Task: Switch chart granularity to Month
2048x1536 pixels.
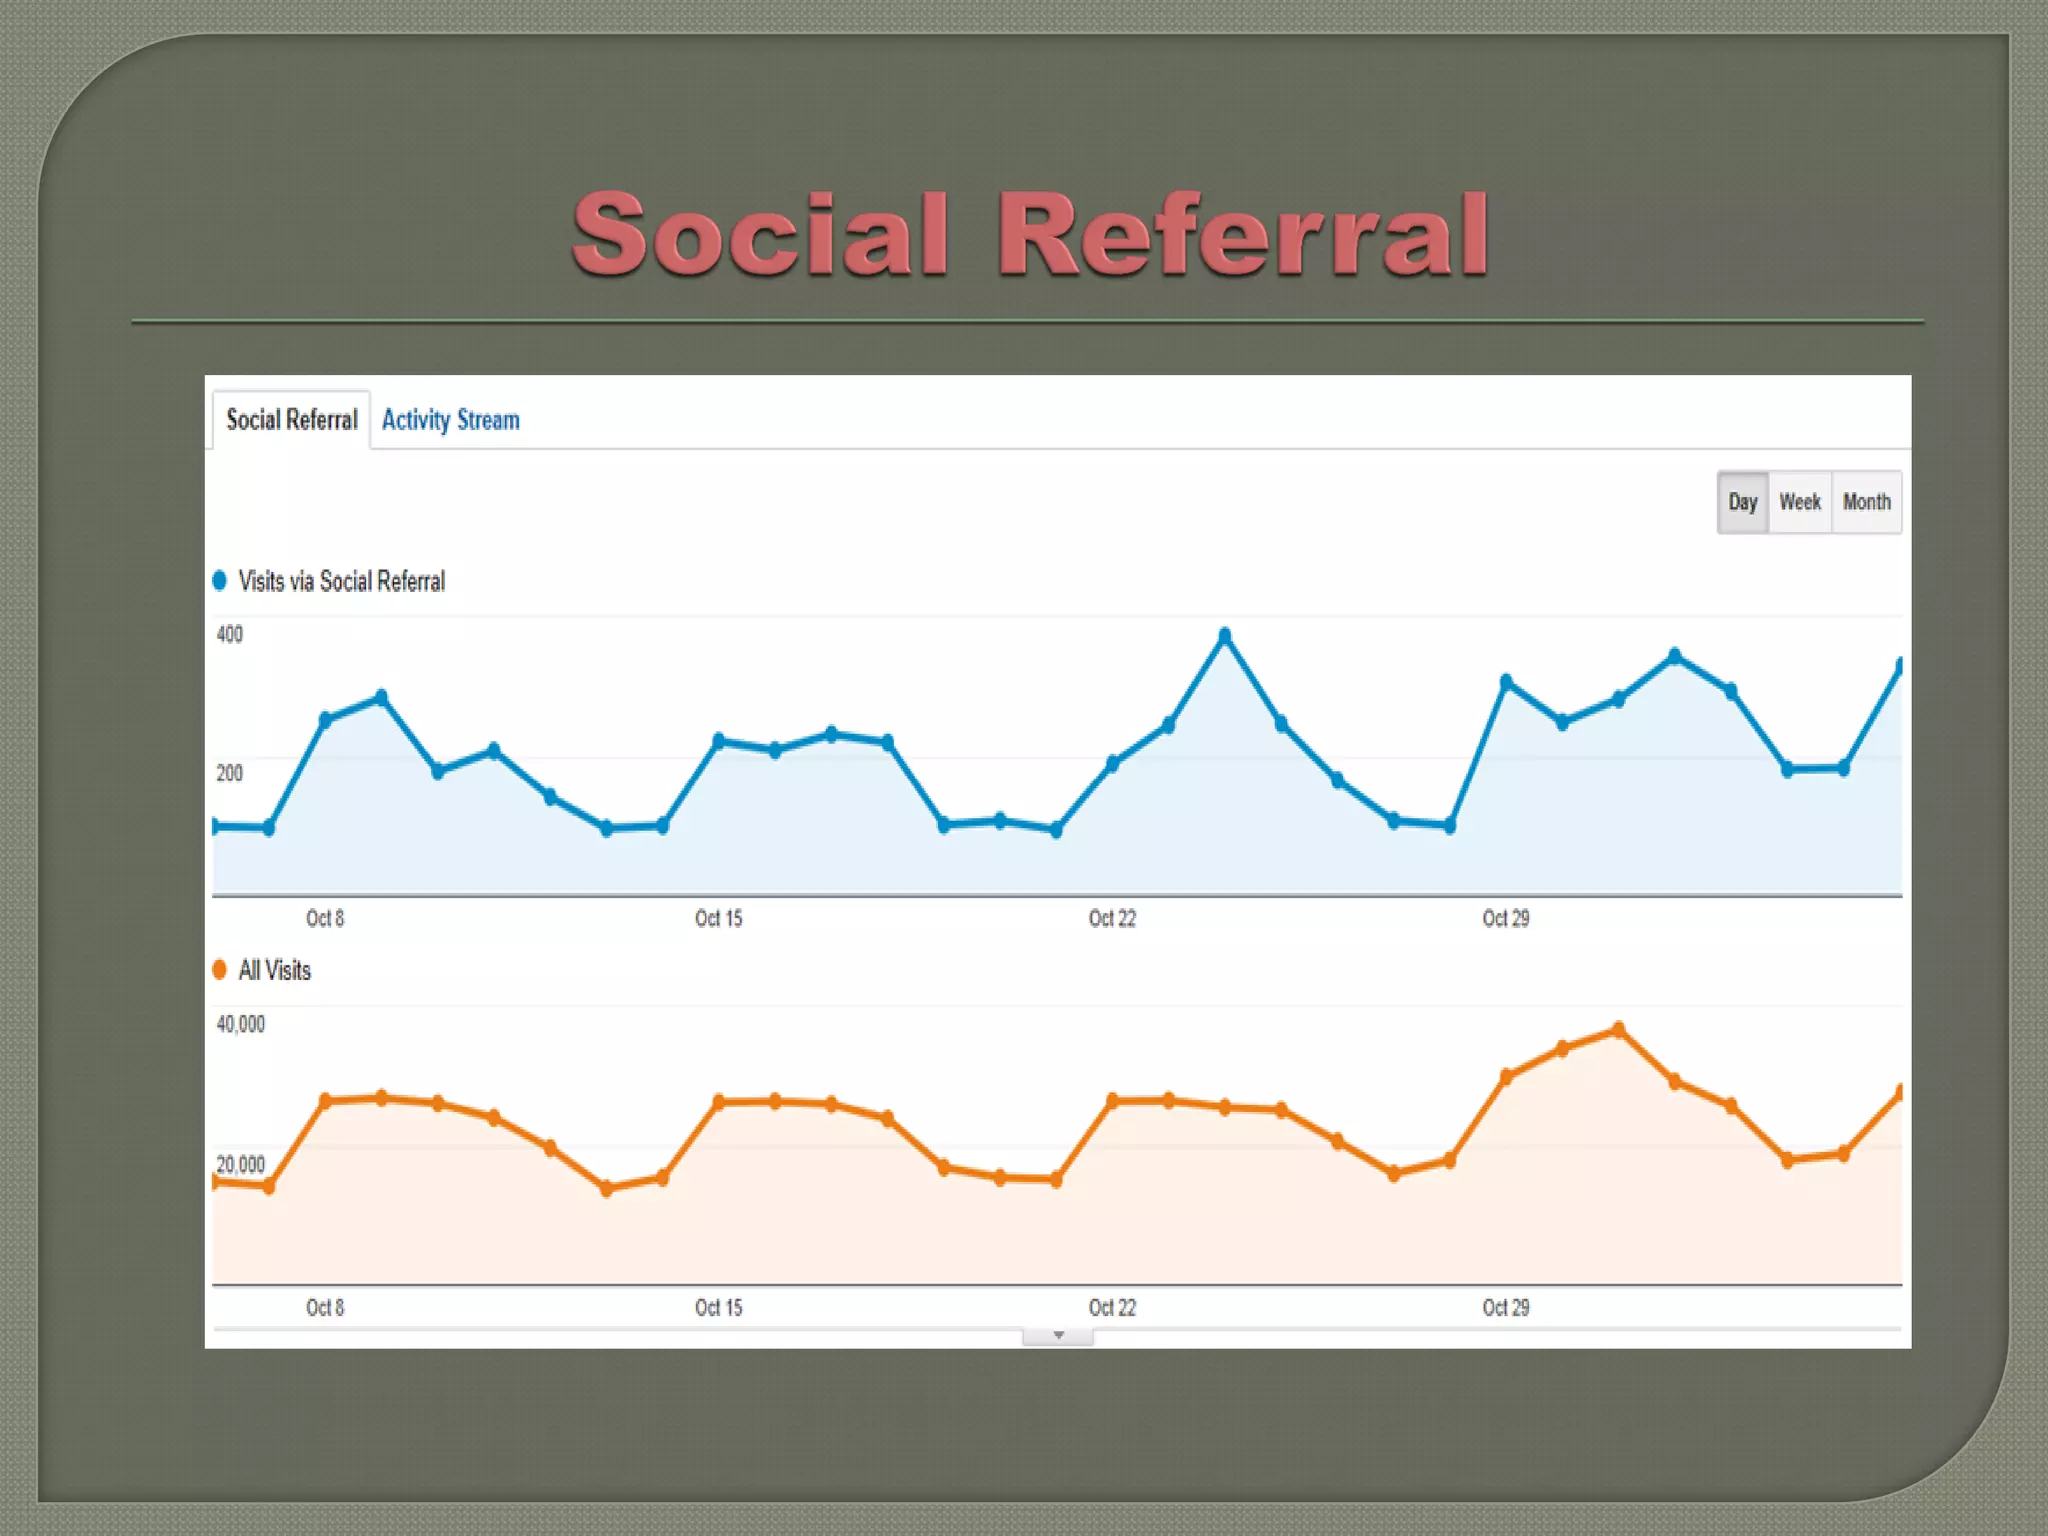Action: point(1866,502)
